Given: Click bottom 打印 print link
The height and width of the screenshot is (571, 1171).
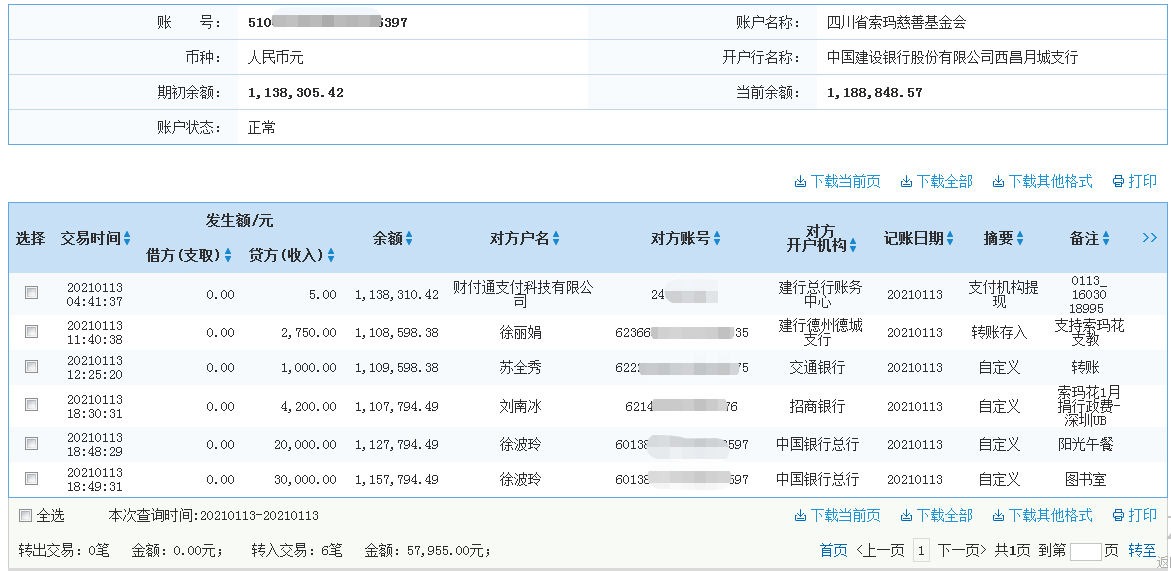Looking at the screenshot, I should click(1134, 515).
